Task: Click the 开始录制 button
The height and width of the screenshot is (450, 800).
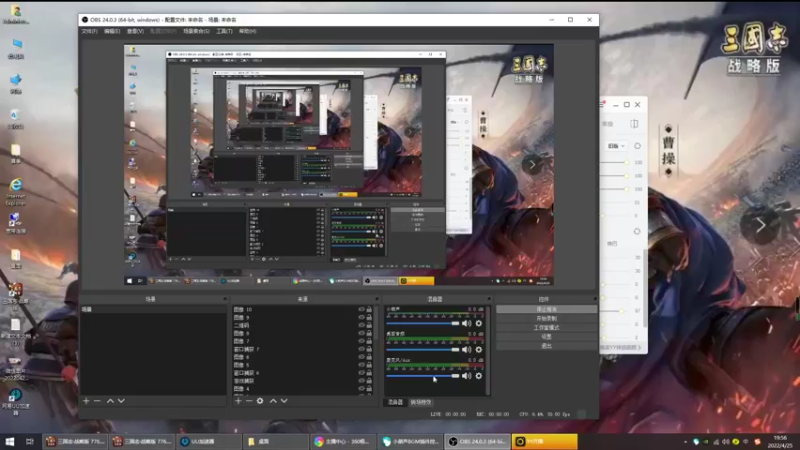Action: tap(546, 319)
